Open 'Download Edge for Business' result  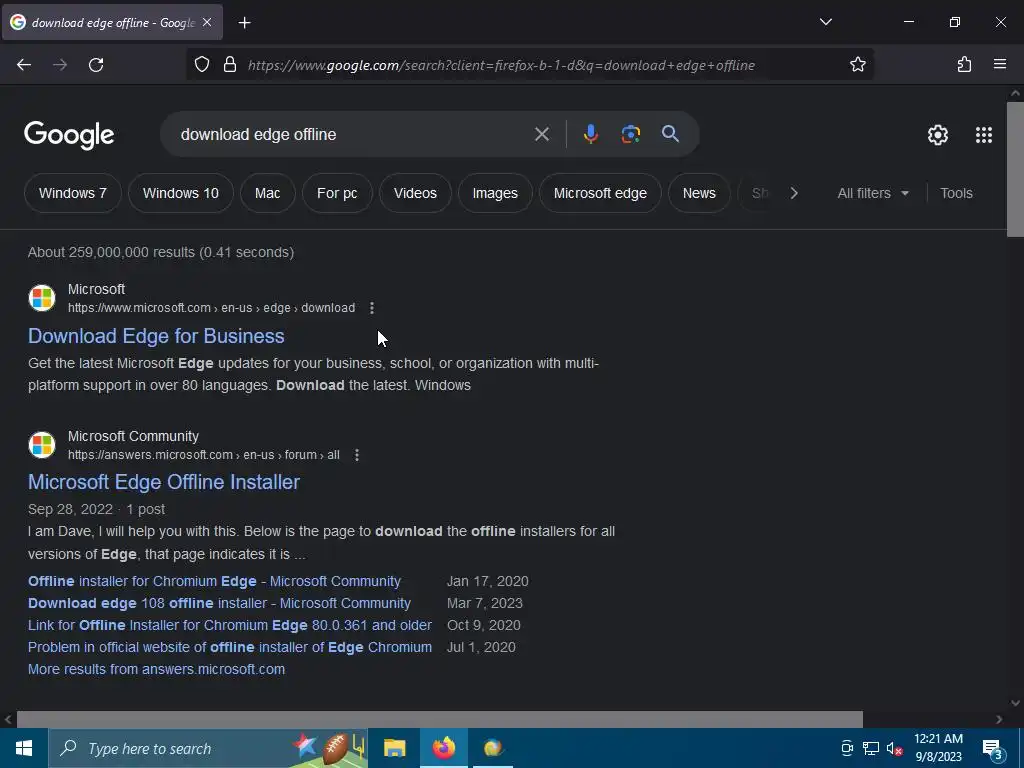coord(156,336)
